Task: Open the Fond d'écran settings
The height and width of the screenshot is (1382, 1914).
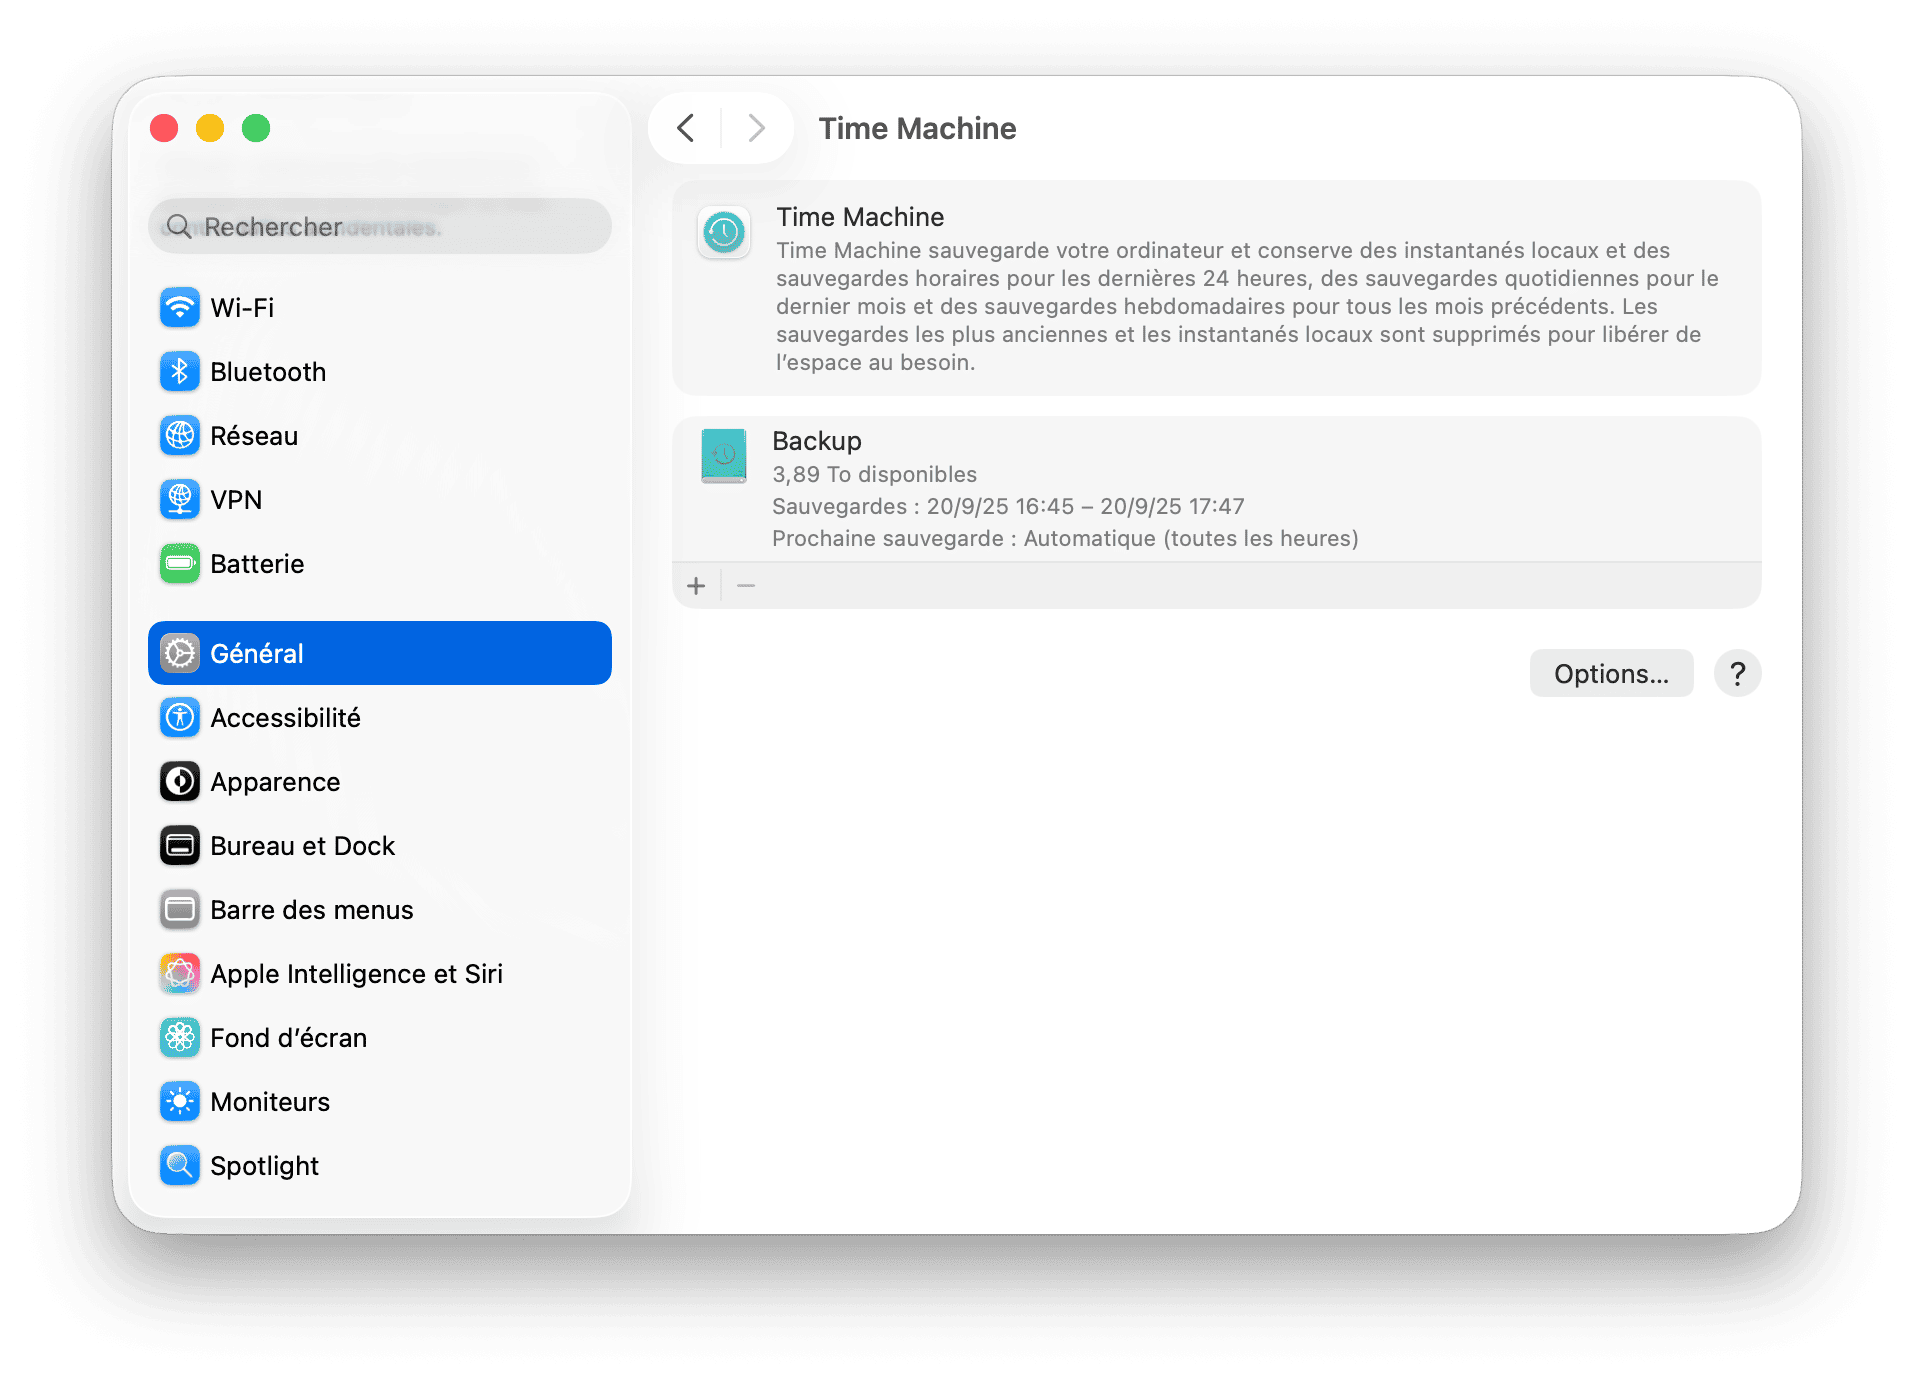Action: pos(288,1037)
